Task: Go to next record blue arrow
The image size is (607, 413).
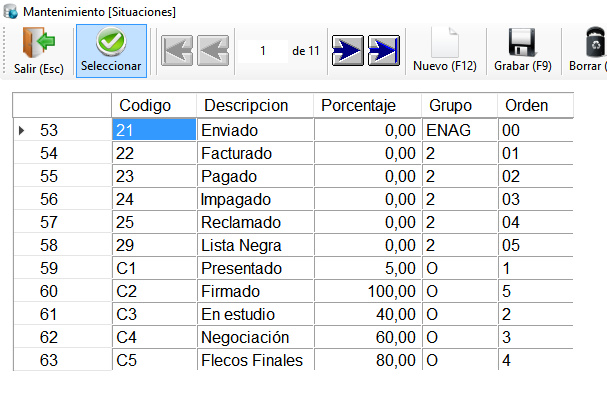Action: coord(348,51)
